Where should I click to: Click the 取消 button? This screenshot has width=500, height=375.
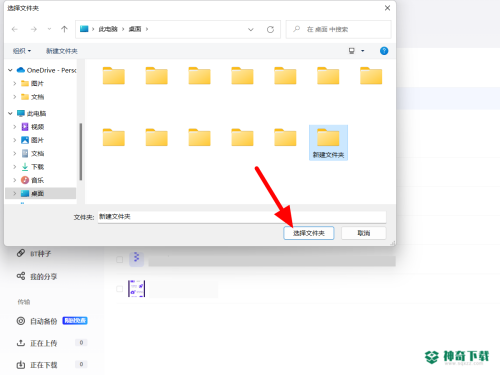click(x=364, y=233)
